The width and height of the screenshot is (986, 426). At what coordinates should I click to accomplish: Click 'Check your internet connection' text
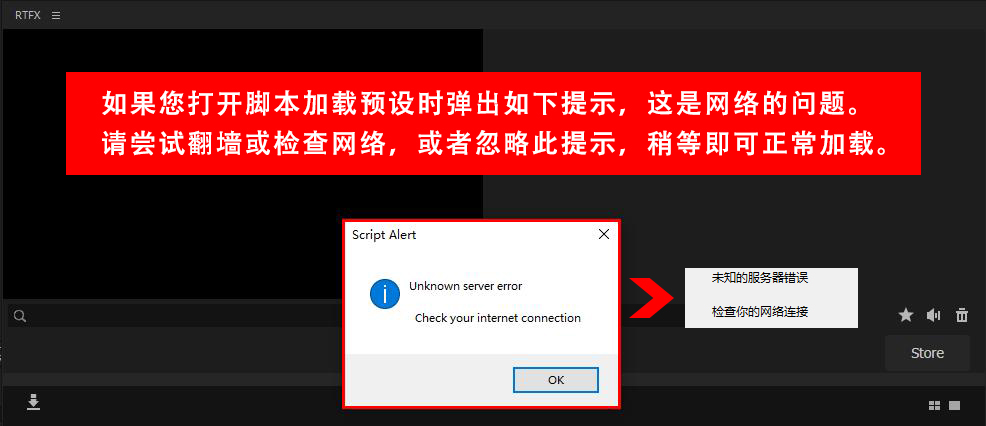[497, 318]
